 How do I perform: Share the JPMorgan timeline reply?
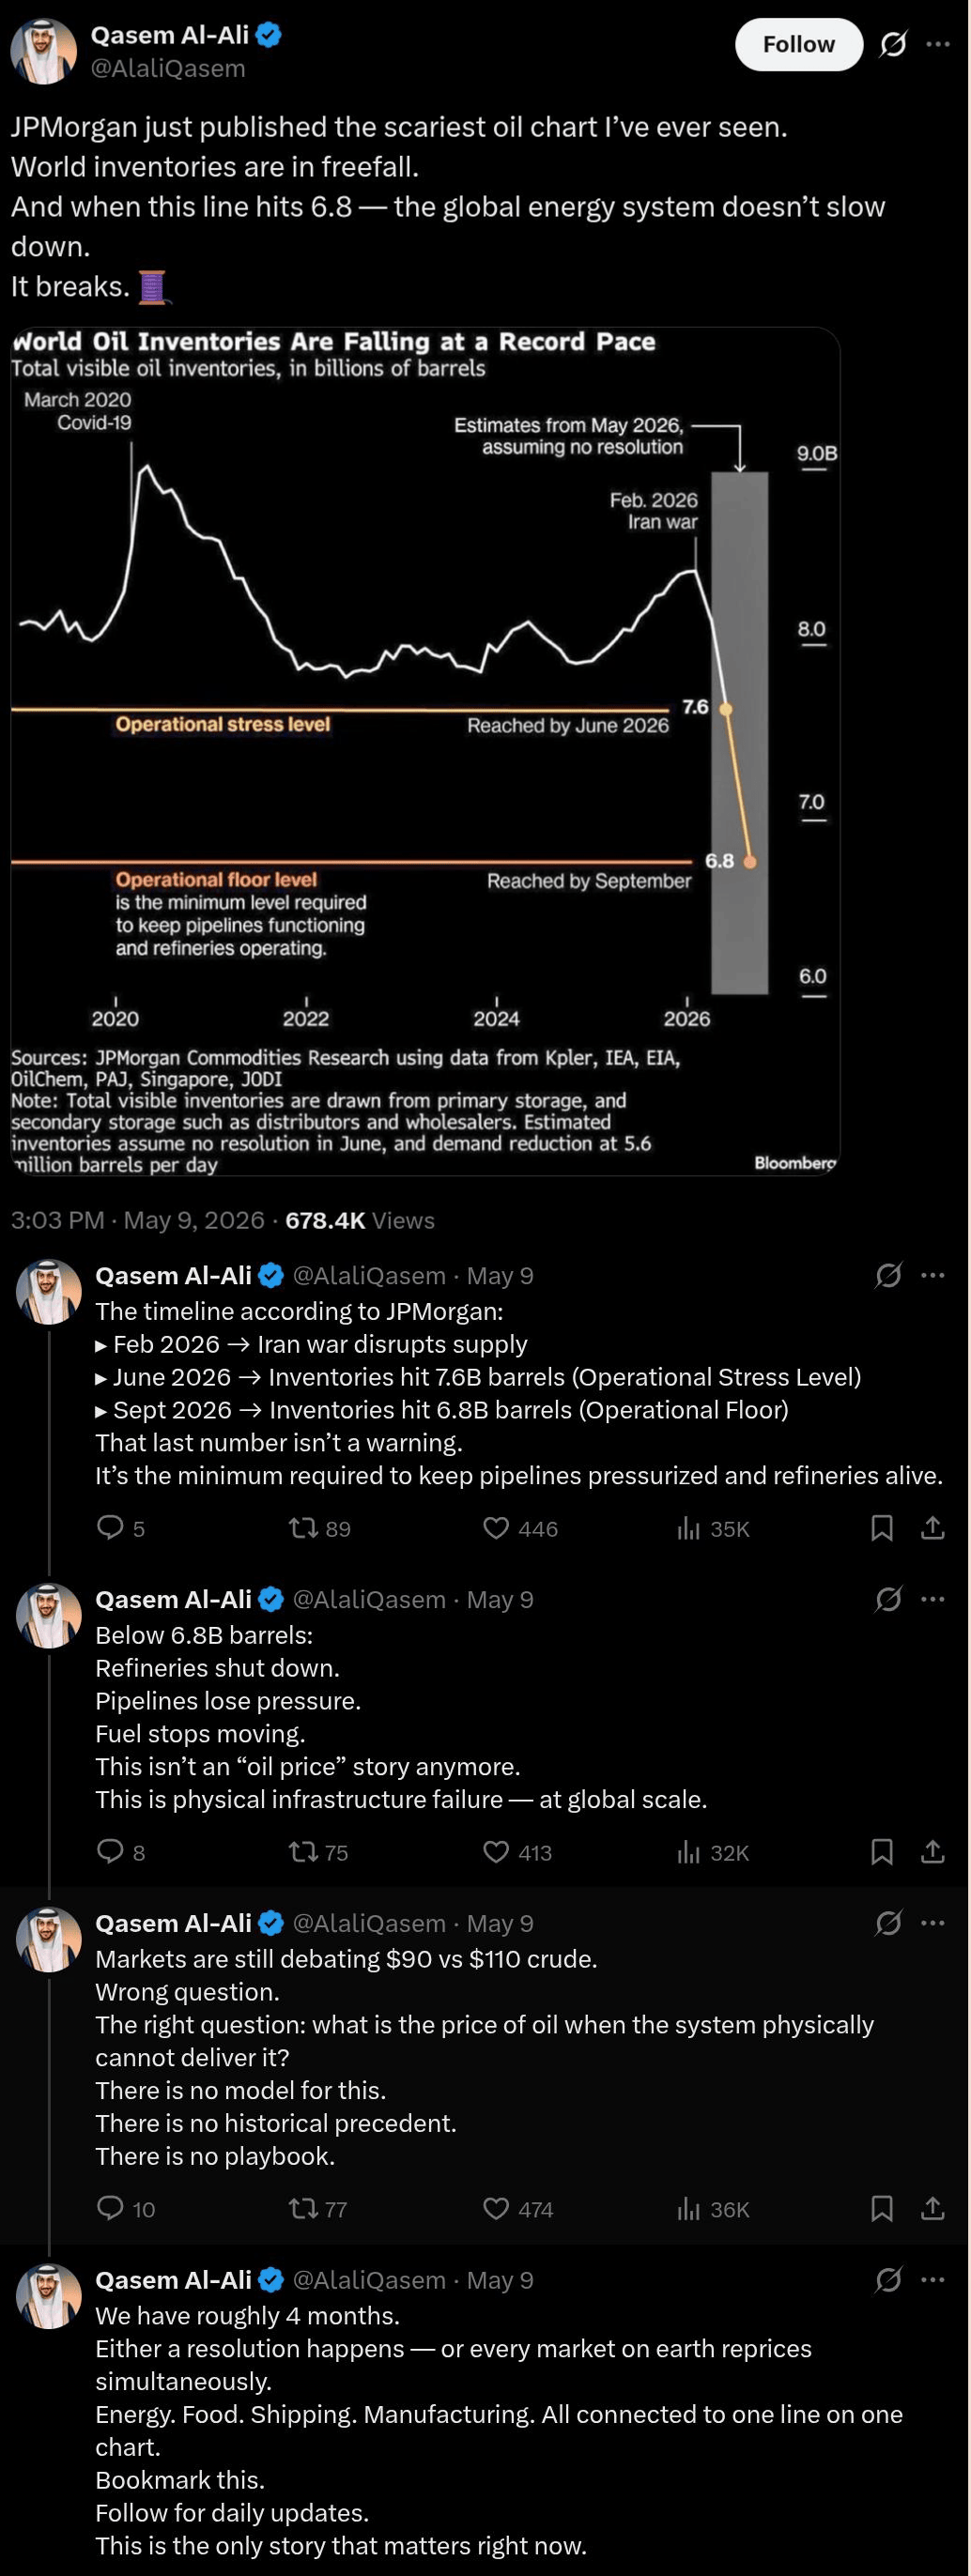(x=932, y=1527)
